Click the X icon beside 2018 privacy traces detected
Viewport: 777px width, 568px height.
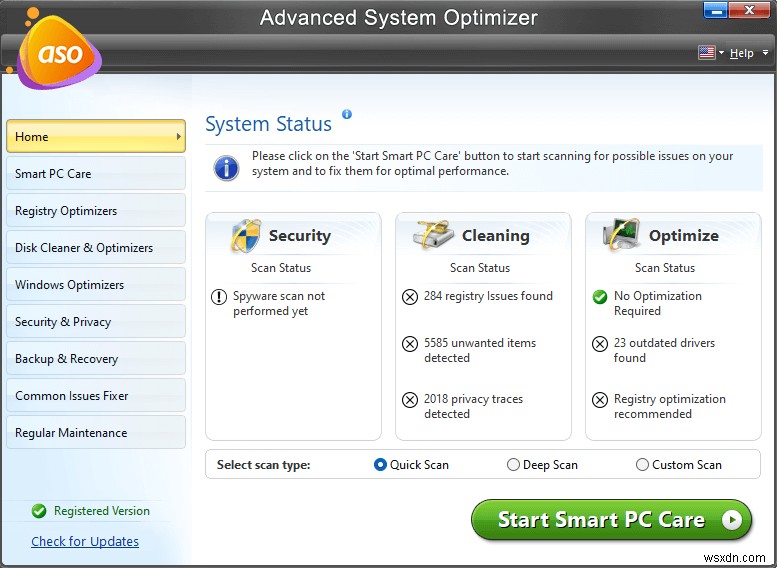[410, 399]
